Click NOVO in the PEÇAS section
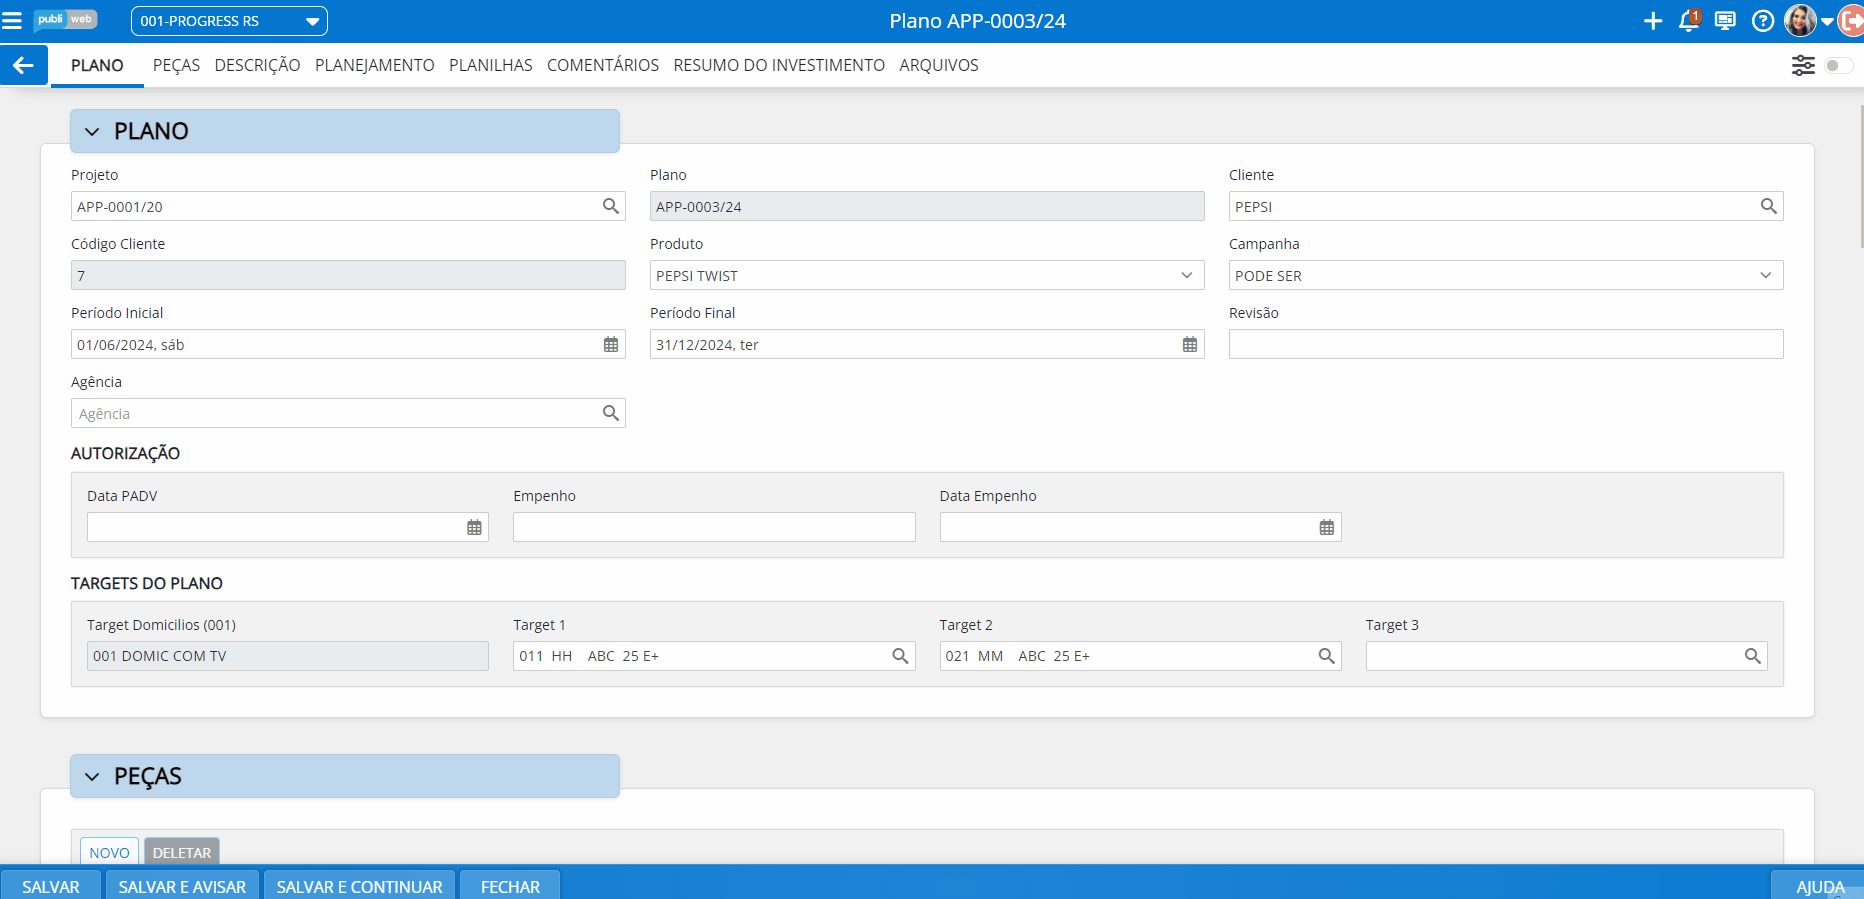The image size is (1864, 899). [109, 852]
